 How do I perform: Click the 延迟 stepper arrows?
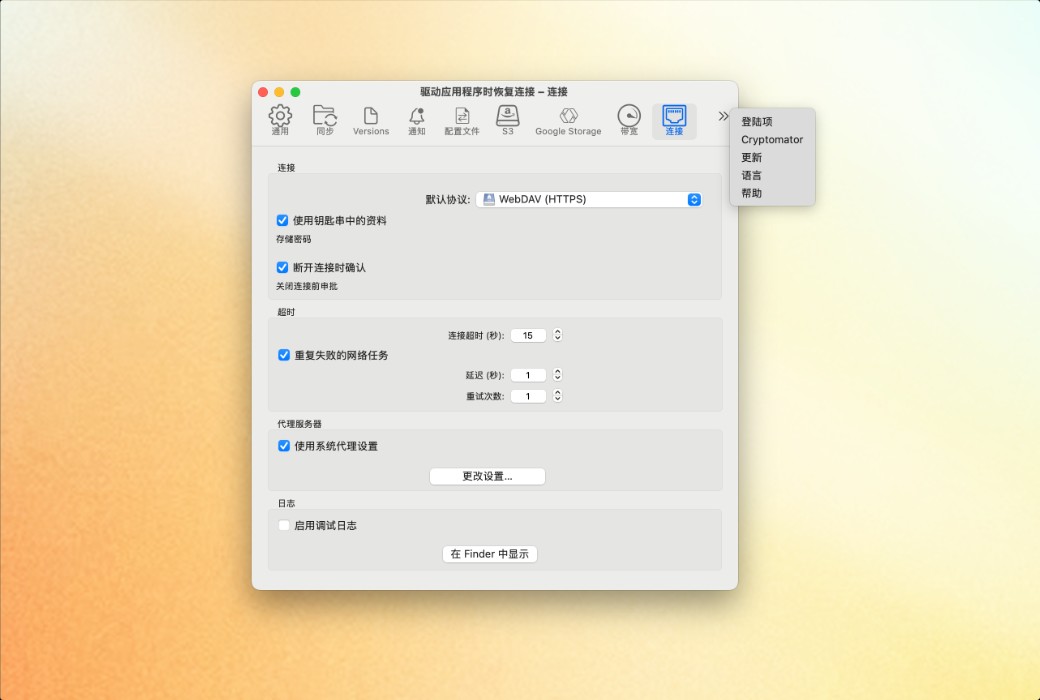pyautogui.click(x=558, y=375)
